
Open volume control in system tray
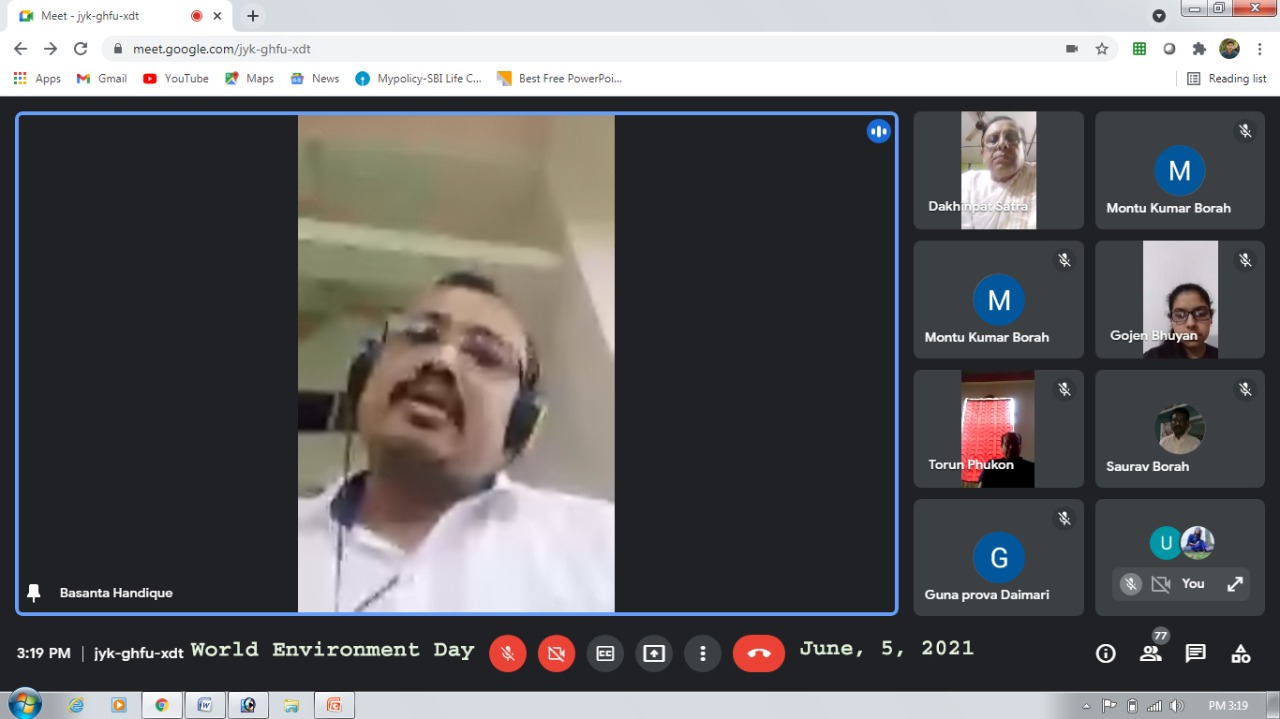tap(1176, 706)
